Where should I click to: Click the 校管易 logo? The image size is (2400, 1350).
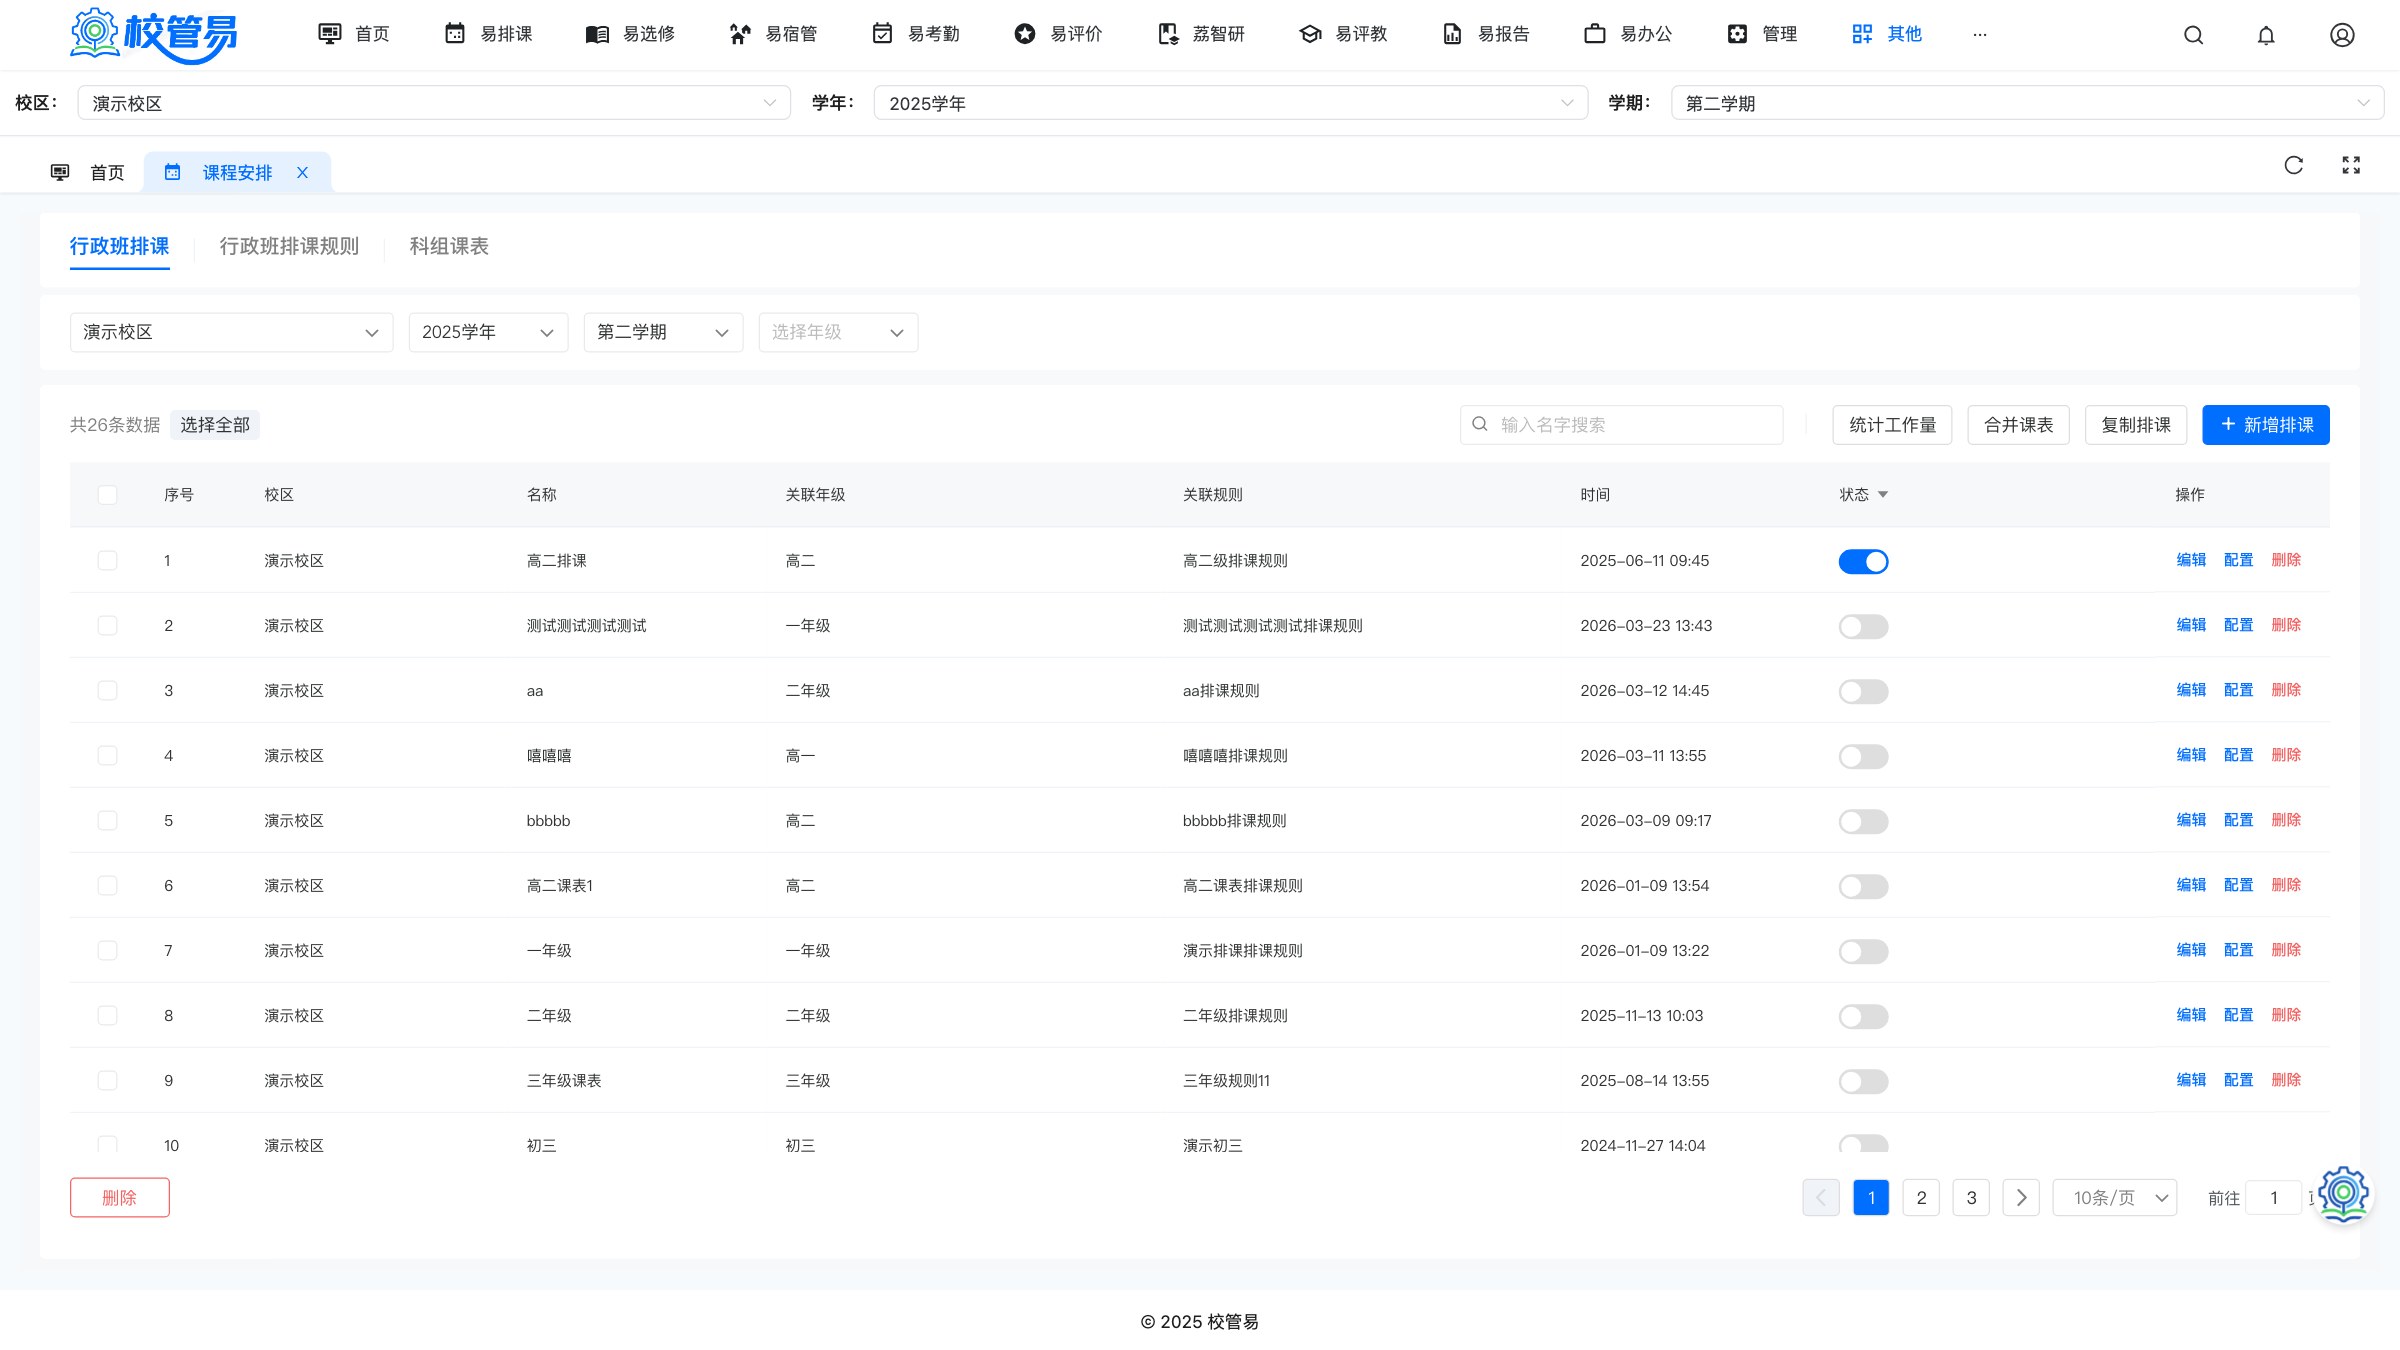coord(155,35)
